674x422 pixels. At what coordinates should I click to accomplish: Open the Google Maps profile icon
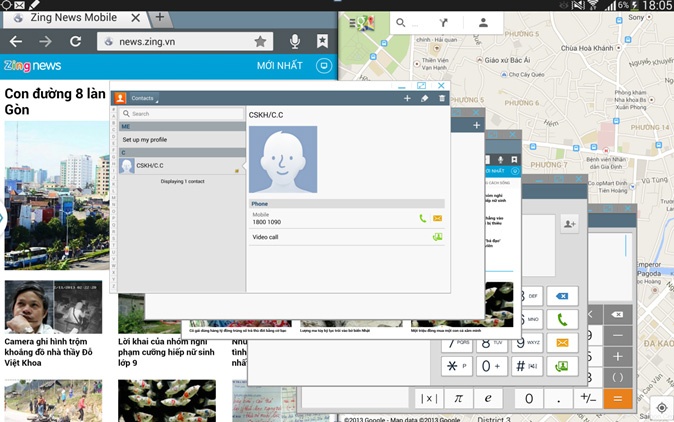click(483, 23)
